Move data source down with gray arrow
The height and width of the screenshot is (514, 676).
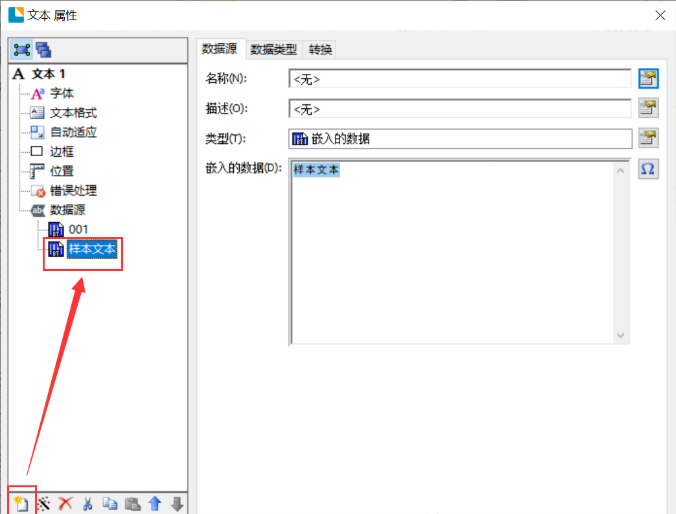click(177, 504)
